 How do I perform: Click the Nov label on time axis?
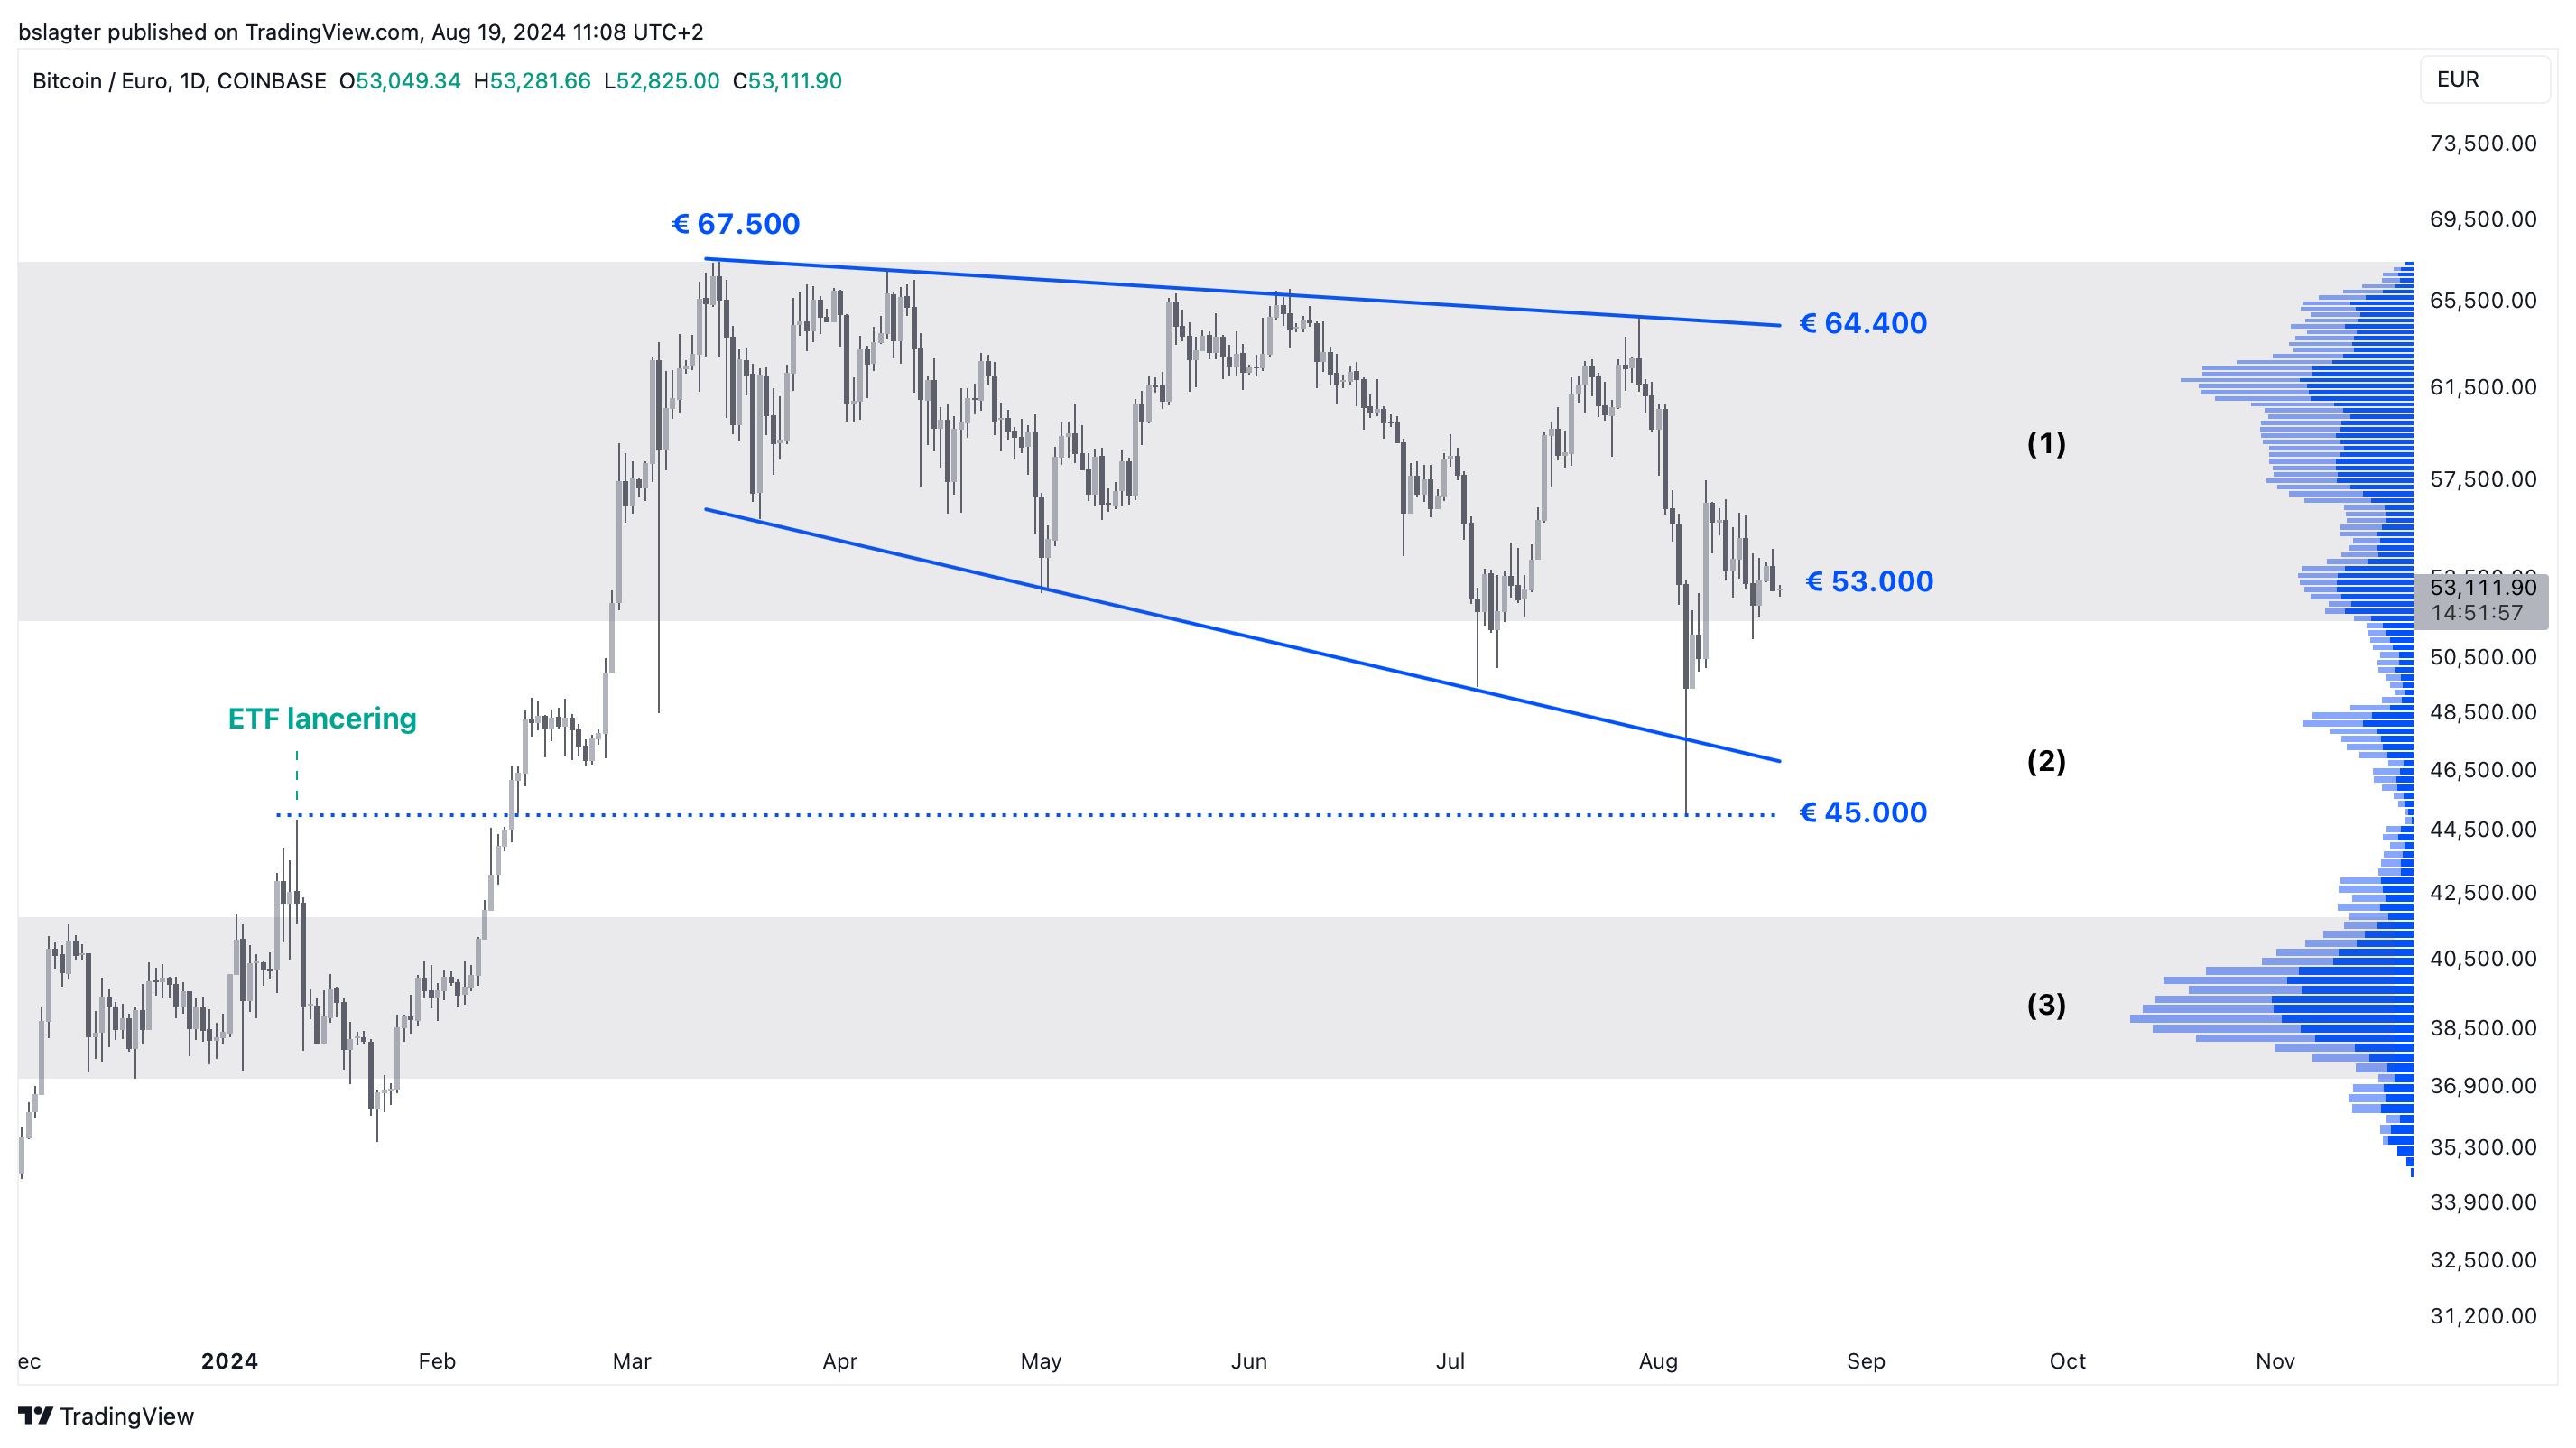[2274, 1361]
